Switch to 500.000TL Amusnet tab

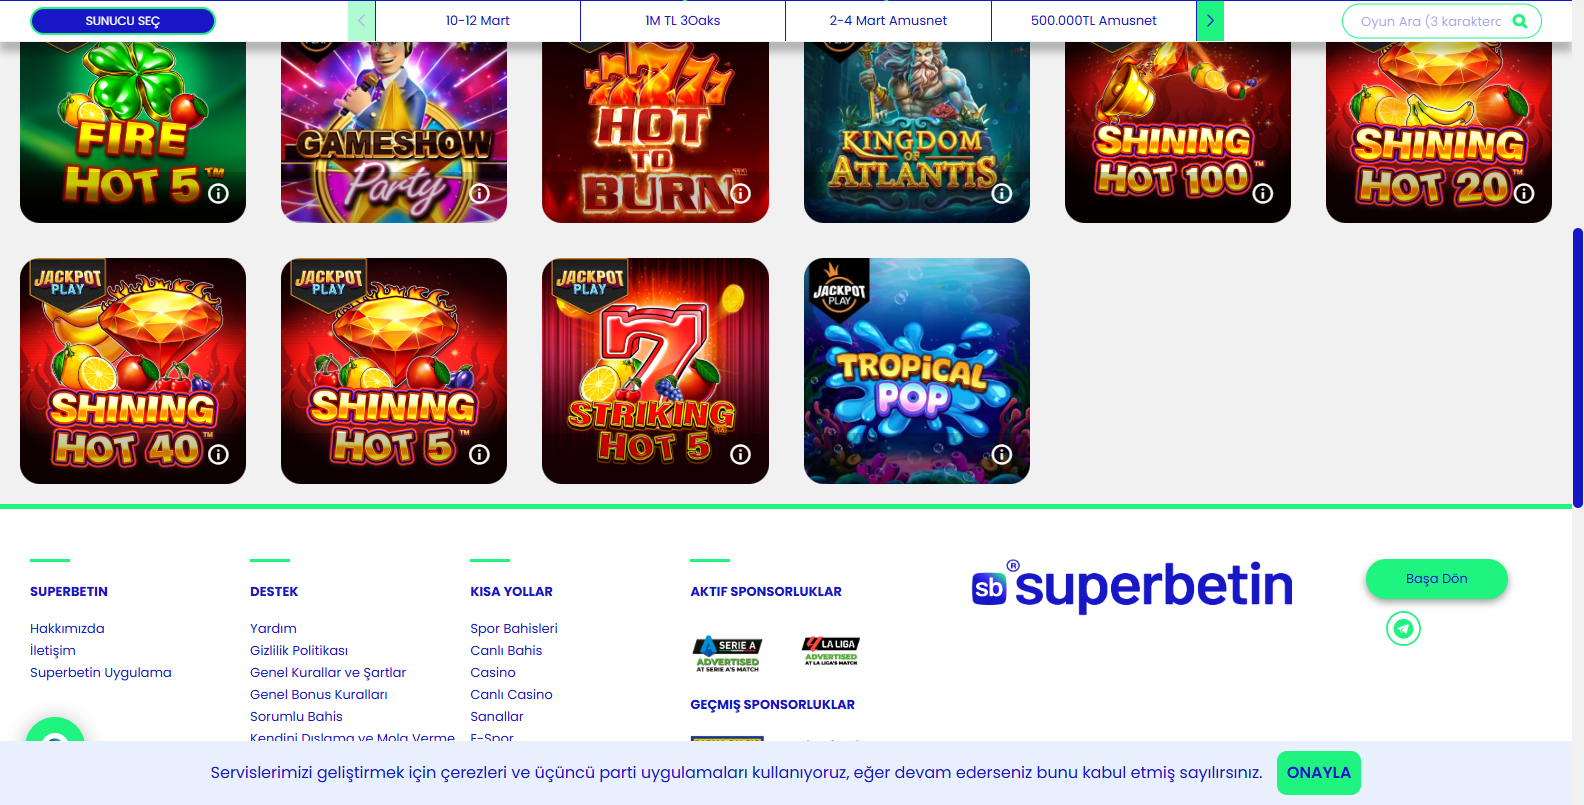1094,21
